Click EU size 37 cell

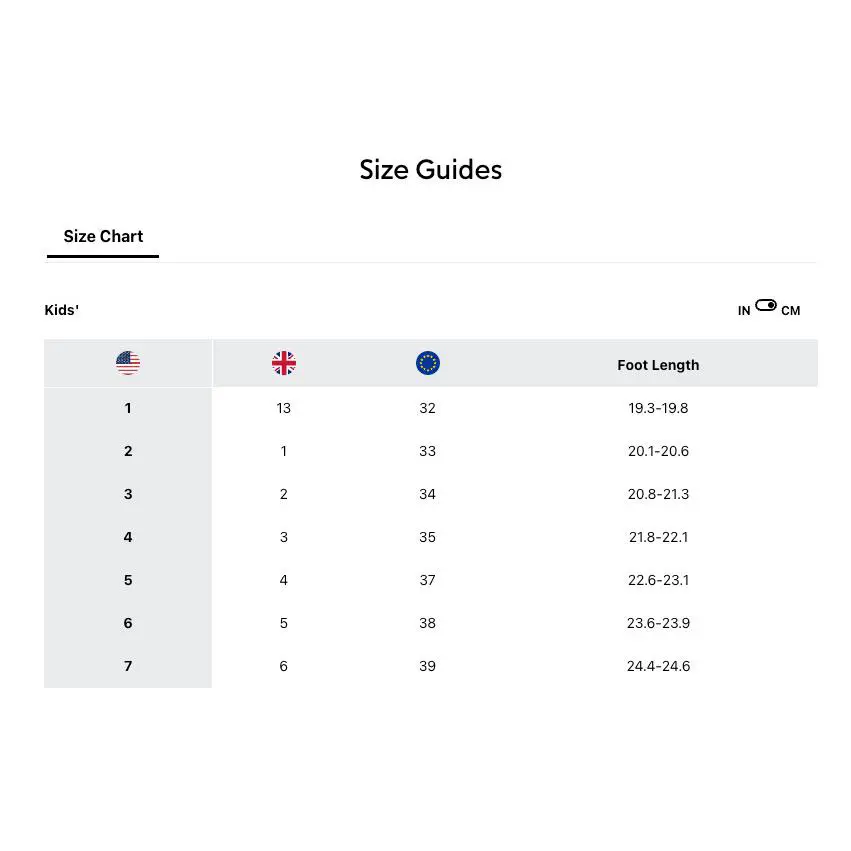pos(427,580)
